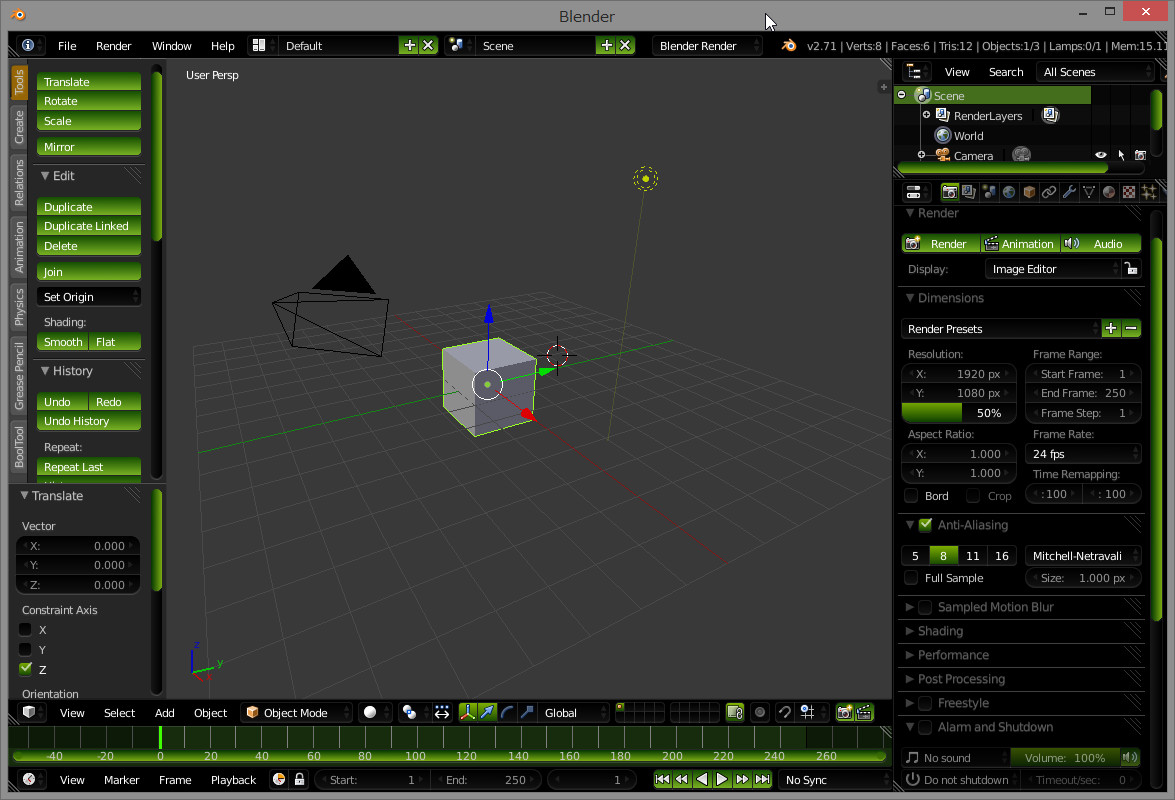Click the Blender logo beside version info
The image size is (1175, 800).
(x=788, y=46)
